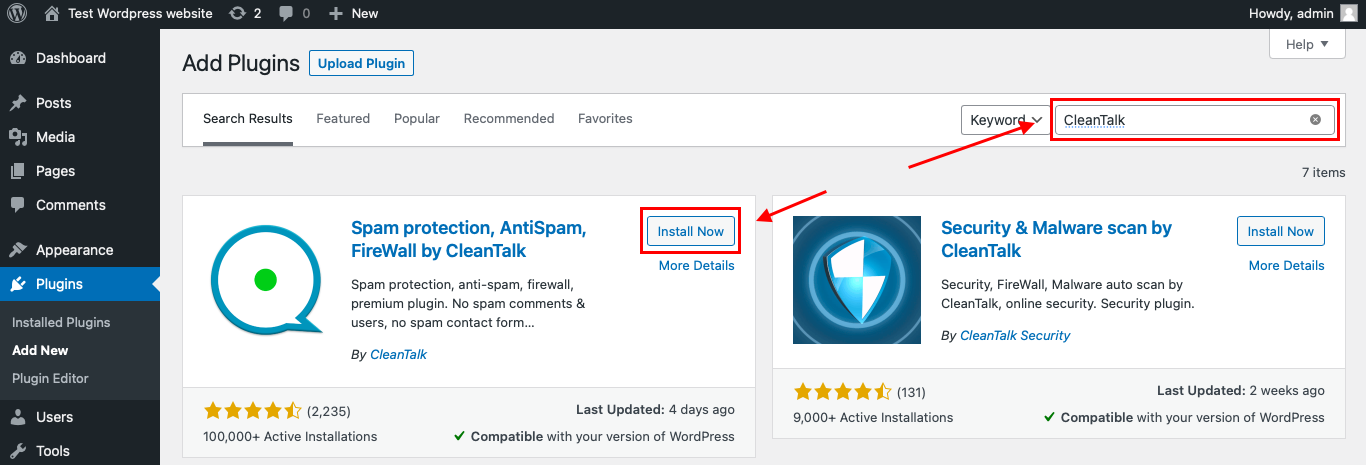Click the Security & Malware scan plugin image

pyautogui.click(x=857, y=280)
